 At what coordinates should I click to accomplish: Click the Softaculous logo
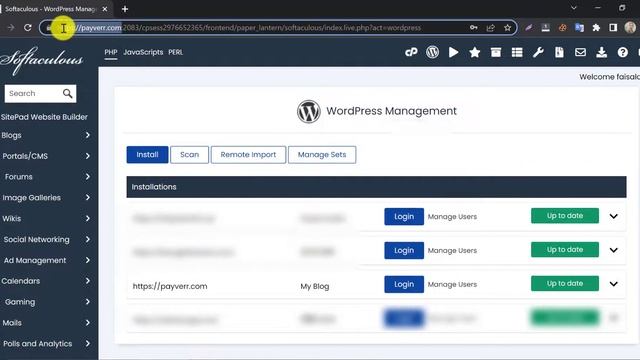tap(42, 60)
